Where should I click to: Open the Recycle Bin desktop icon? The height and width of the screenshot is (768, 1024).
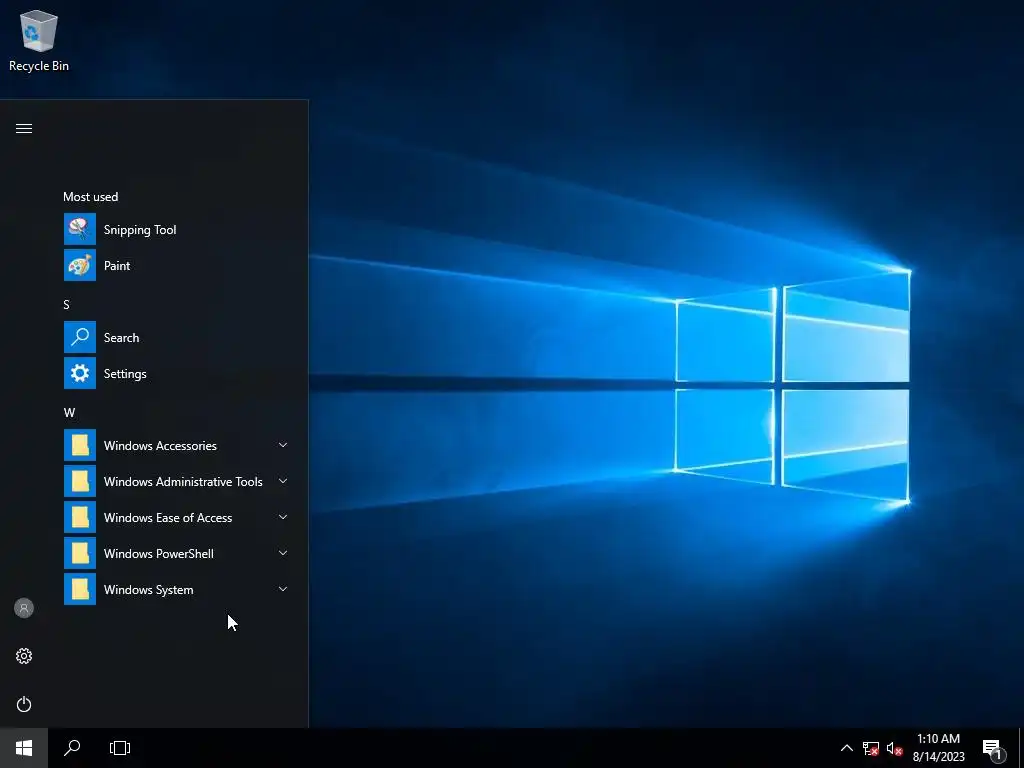[39, 40]
